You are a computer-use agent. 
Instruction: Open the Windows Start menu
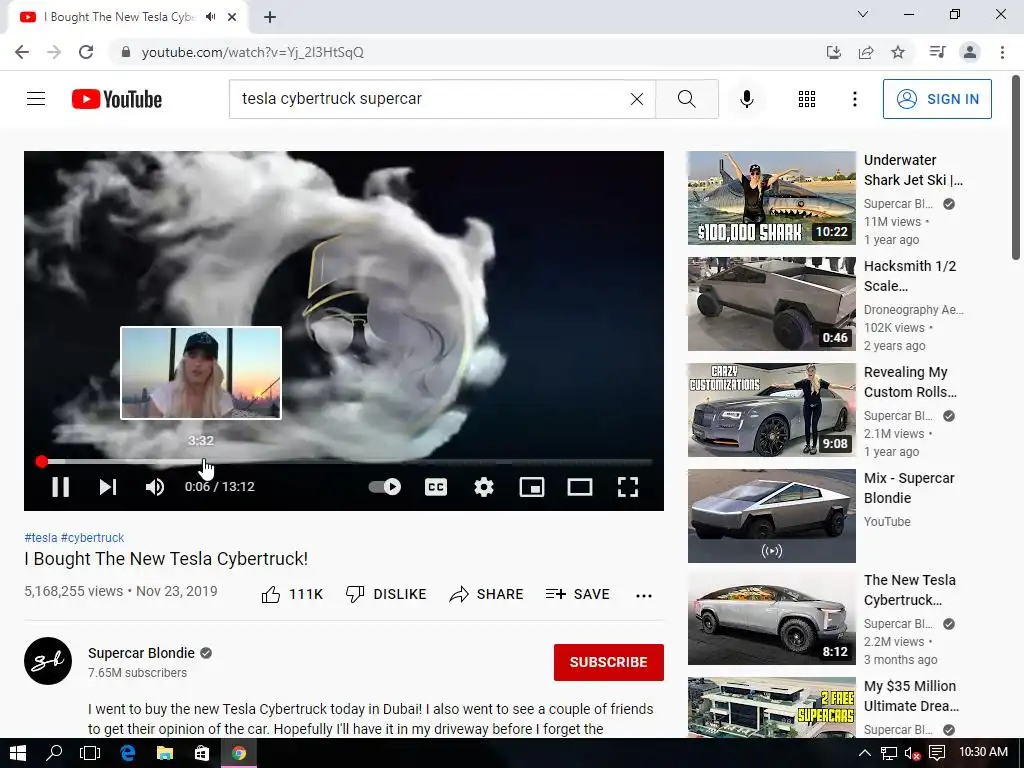[18, 754]
